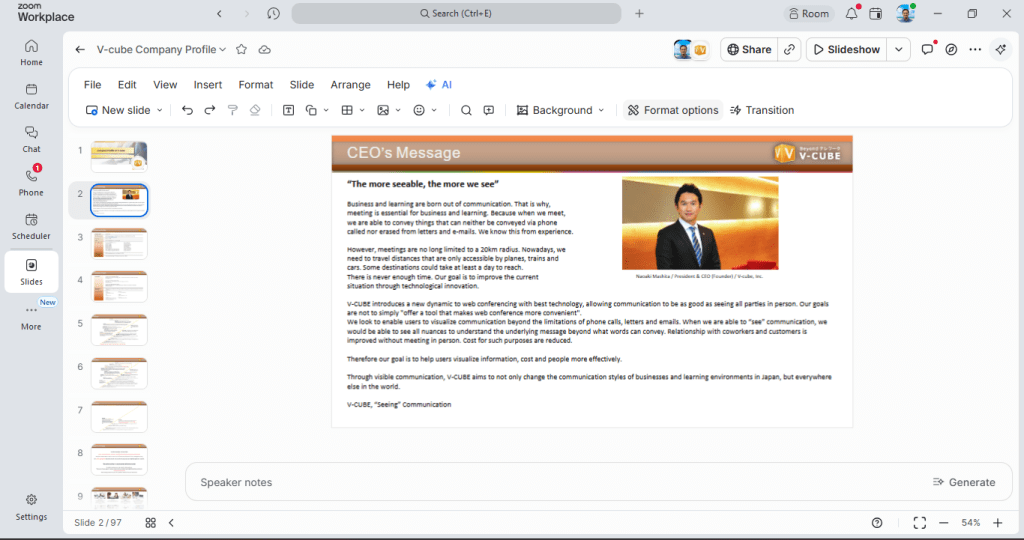Open the Background dropdown
Viewport: 1024px width, 540px height.
tap(560, 110)
